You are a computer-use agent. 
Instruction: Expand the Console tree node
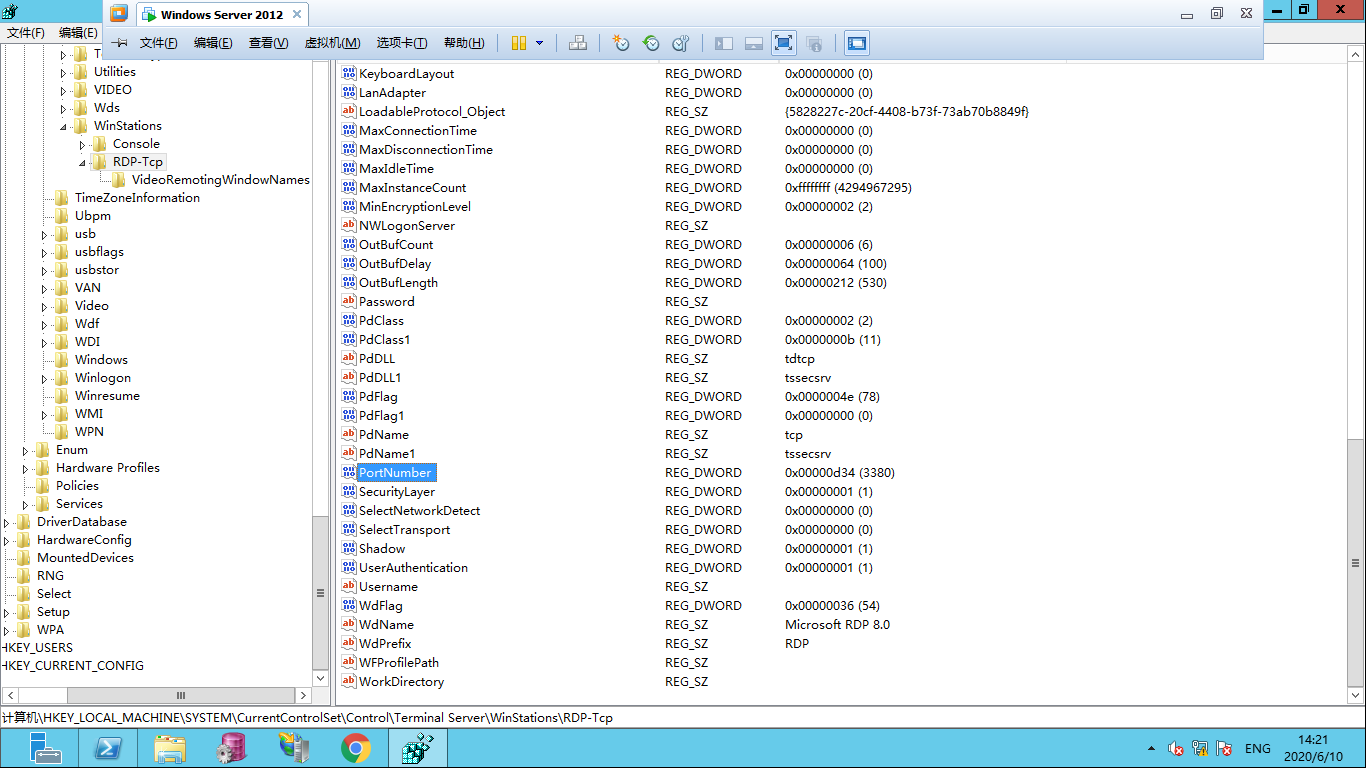pyautogui.click(x=83, y=144)
